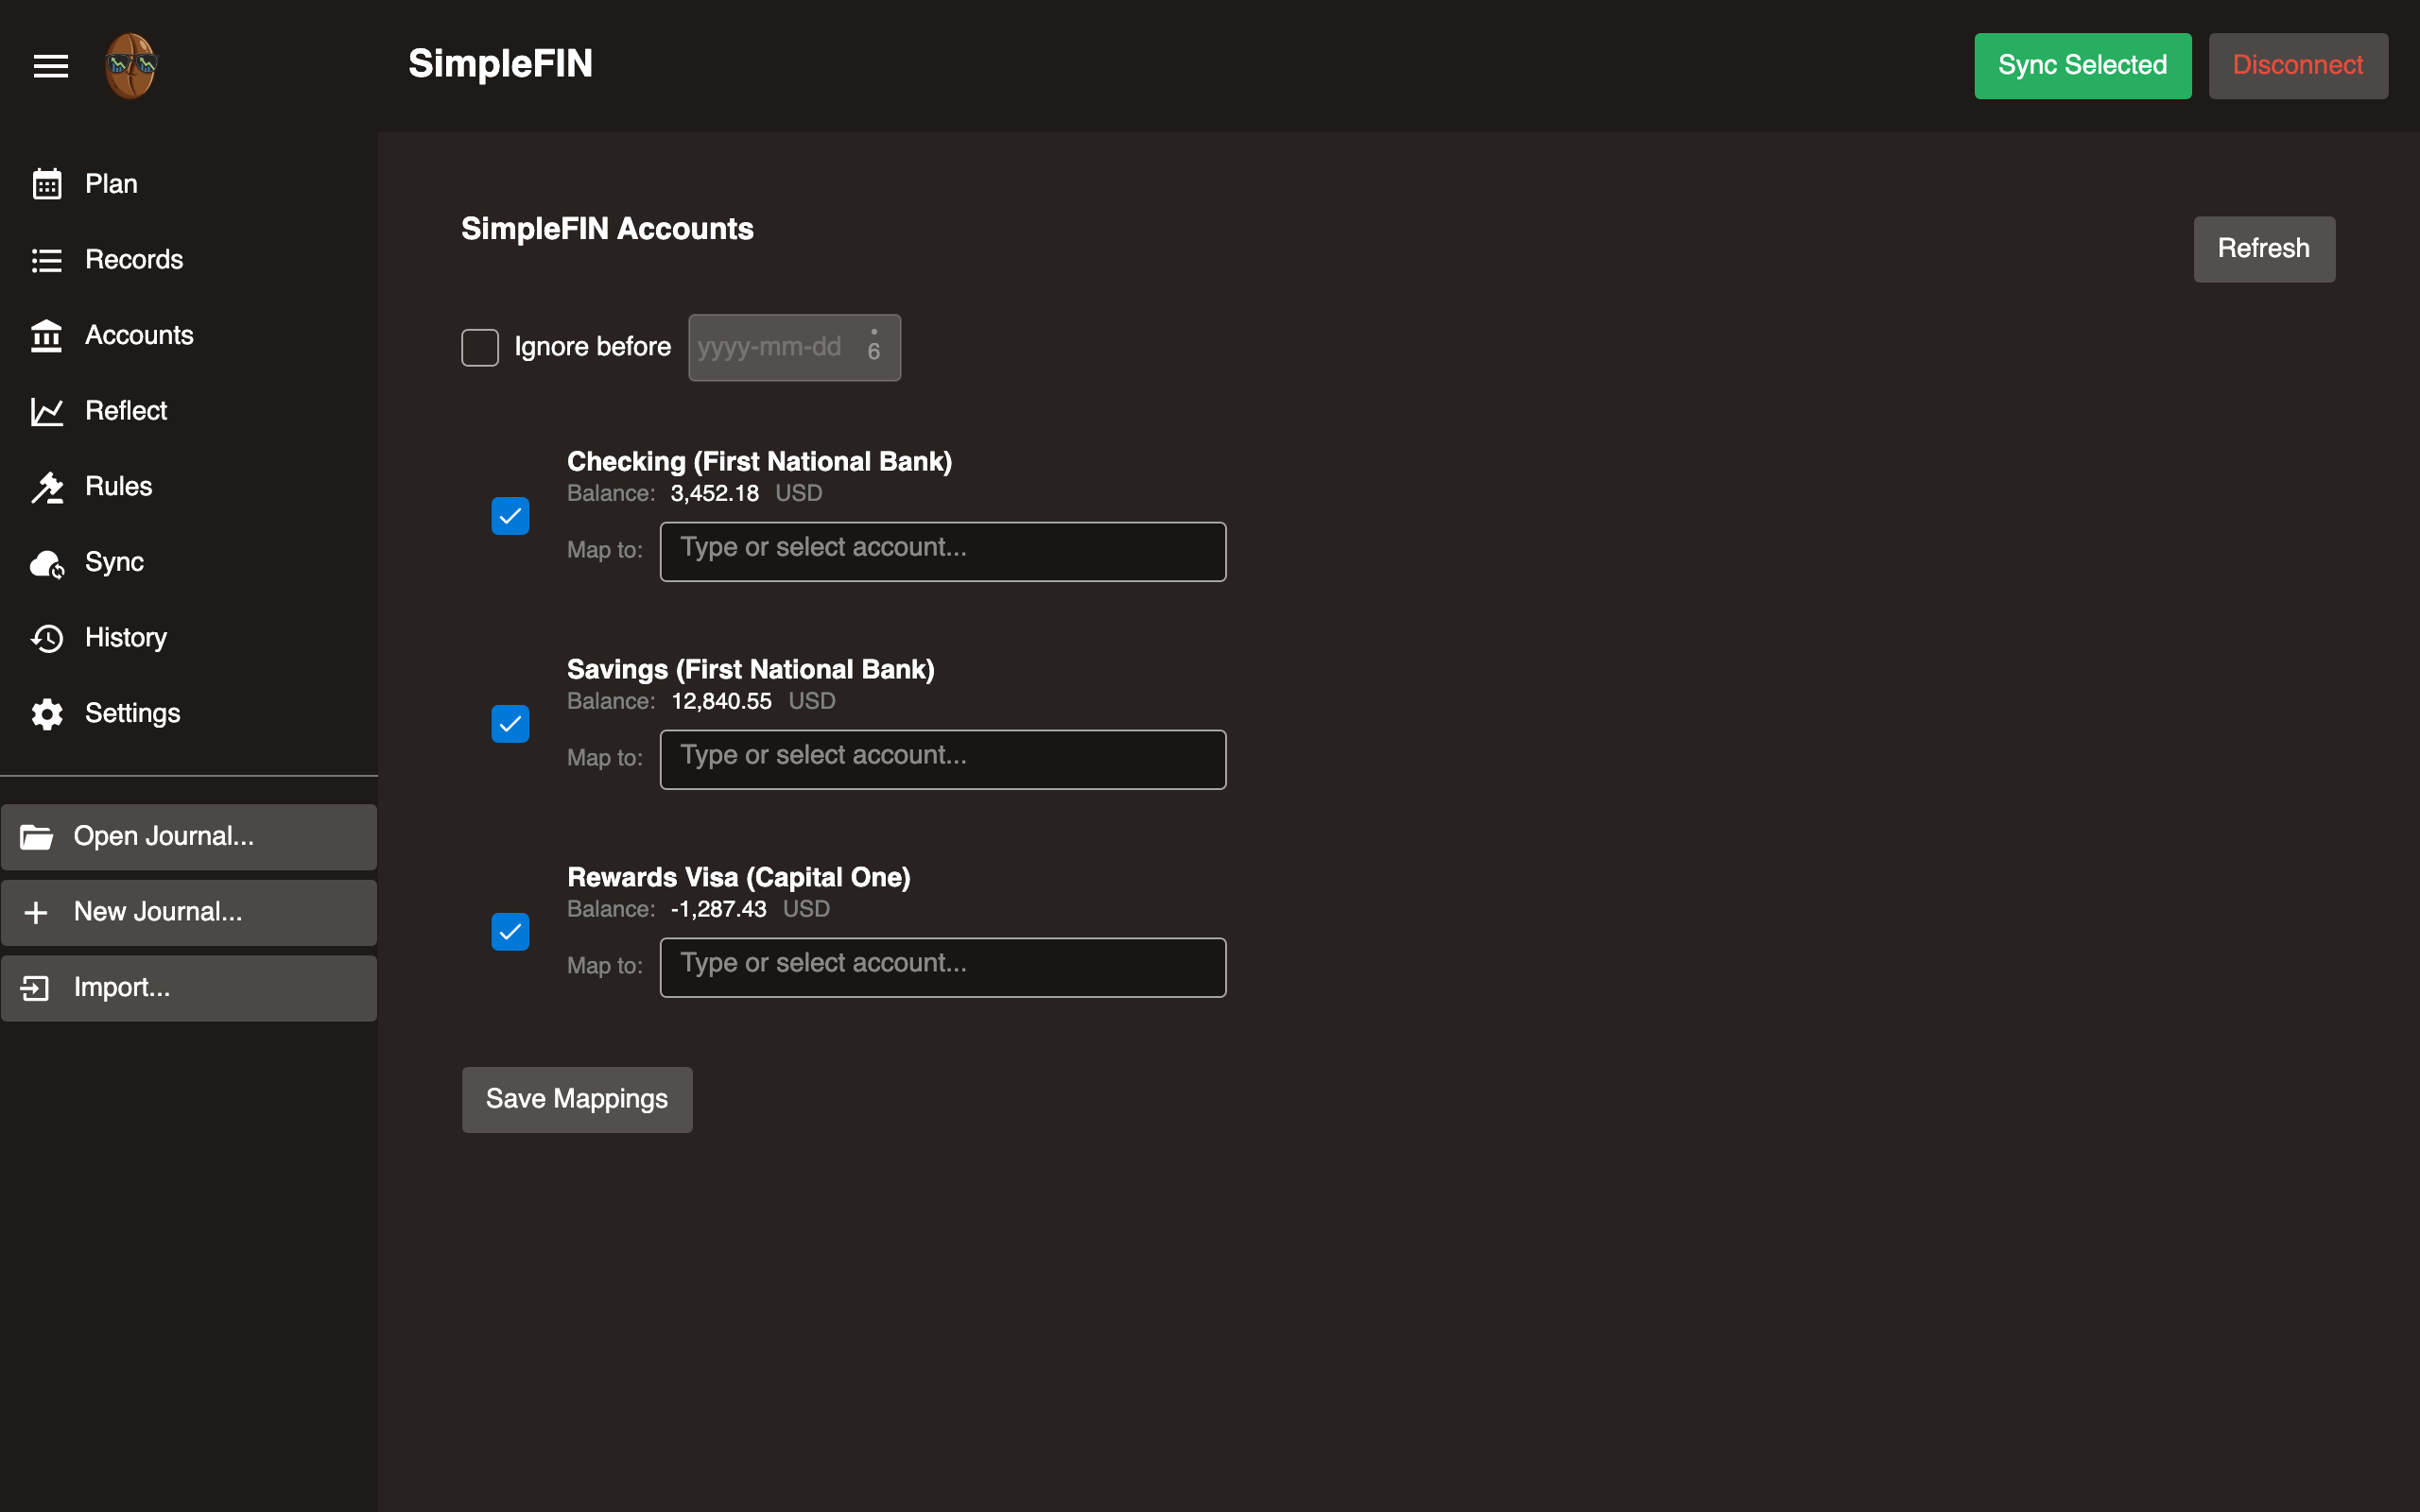Open Map to combo for Savings

tap(942, 759)
